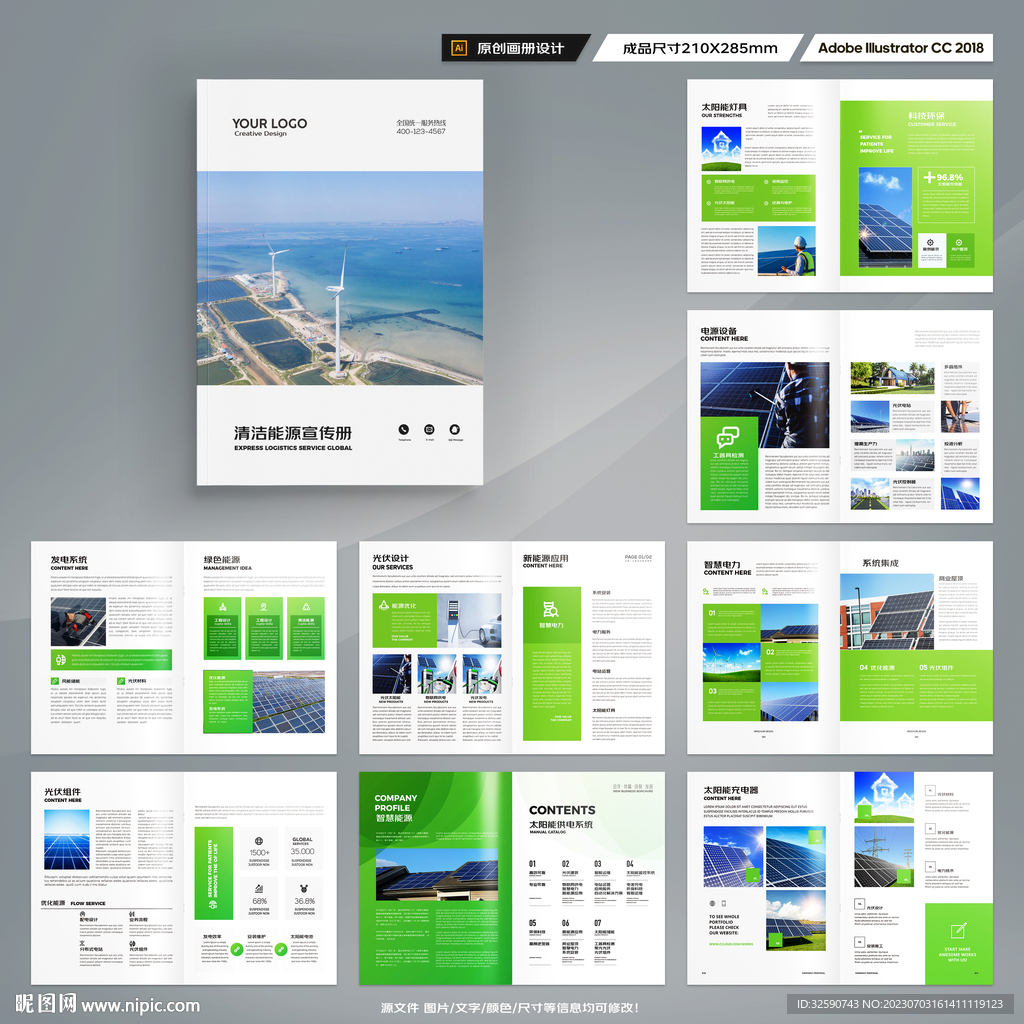The image size is (1024, 1024).
Task: Click the 04 优化能源 label
Action: pos(877,667)
